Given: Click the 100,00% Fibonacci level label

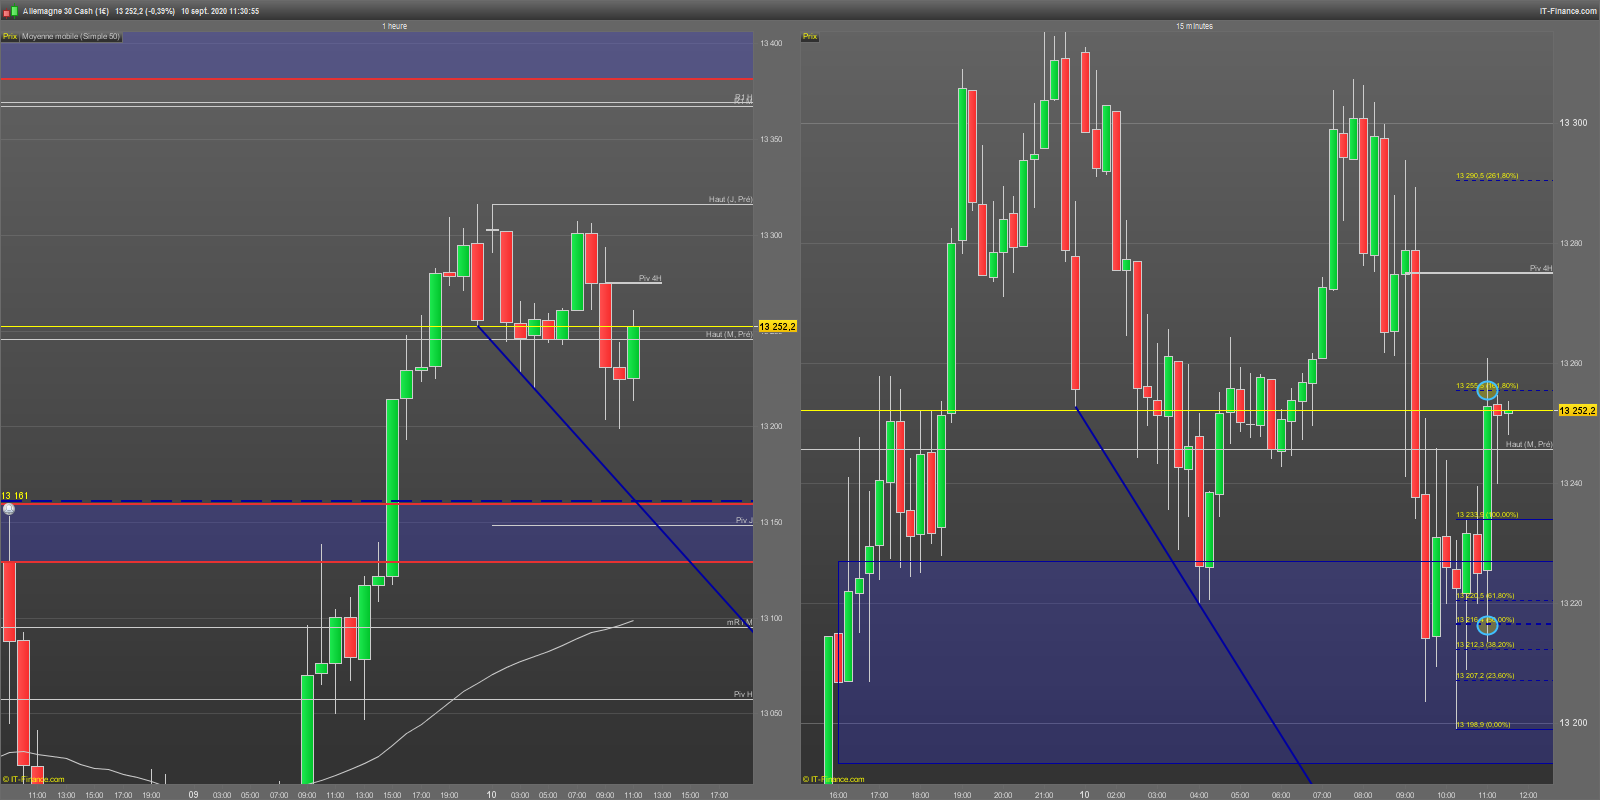Looking at the screenshot, I should [1487, 515].
